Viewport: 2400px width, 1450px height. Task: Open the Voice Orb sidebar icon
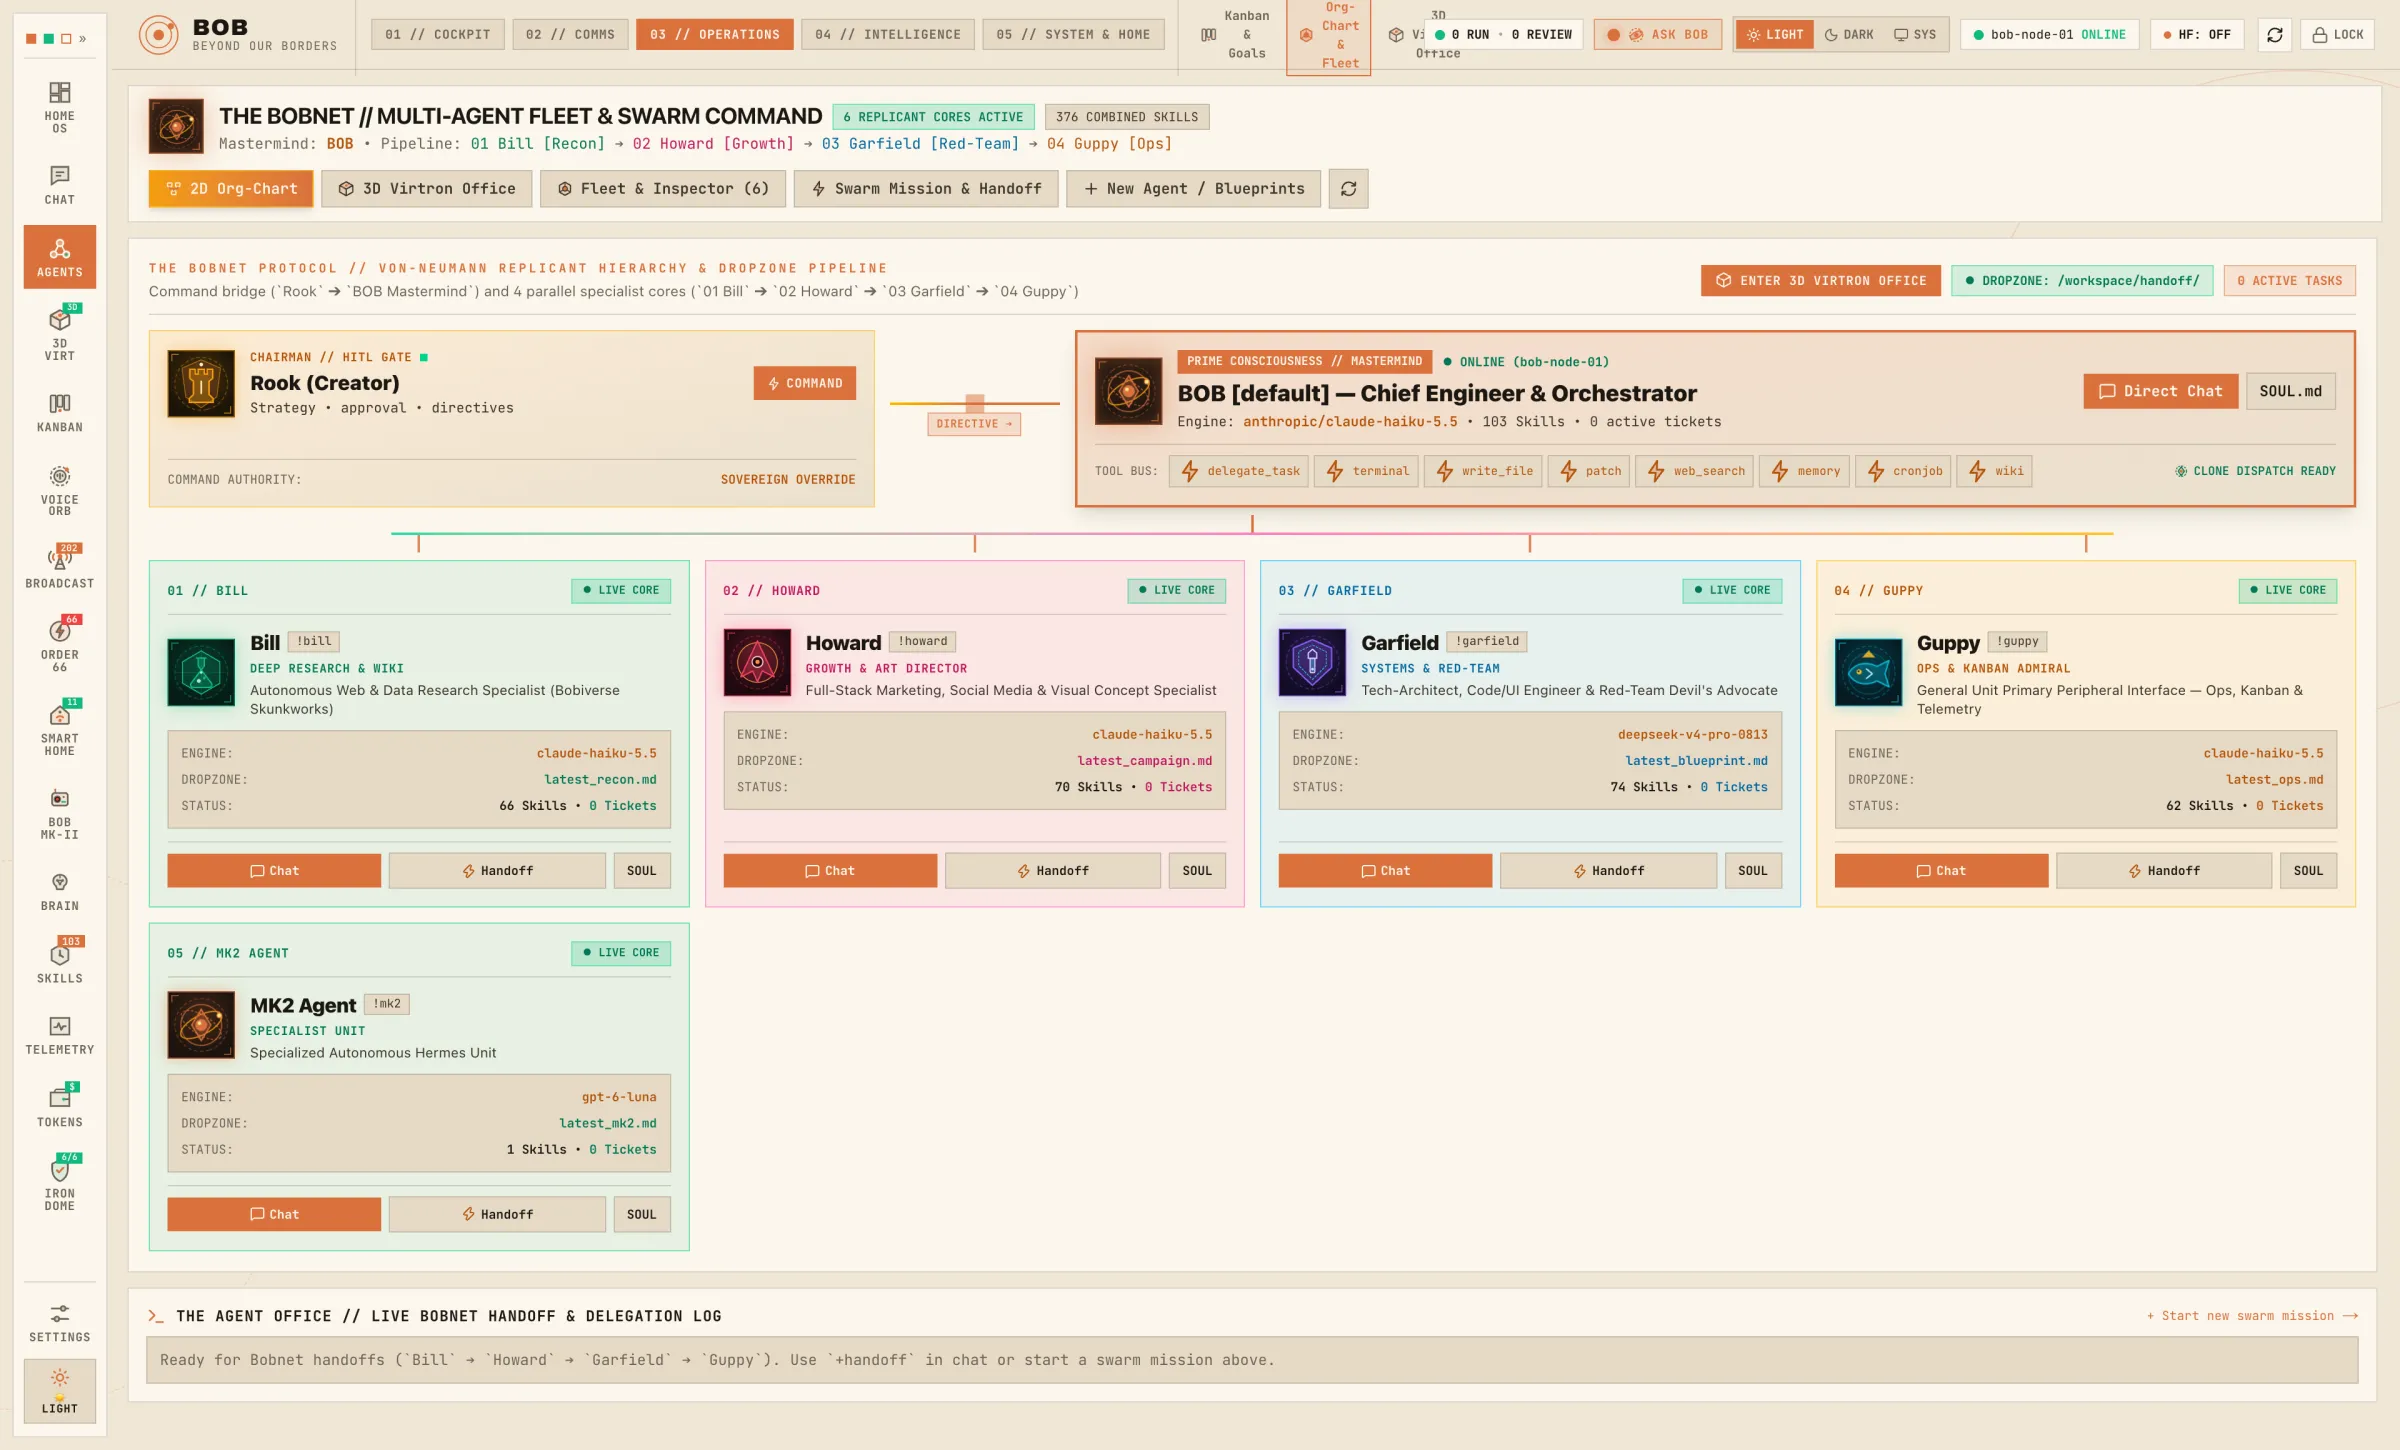pyautogui.click(x=59, y=490)
